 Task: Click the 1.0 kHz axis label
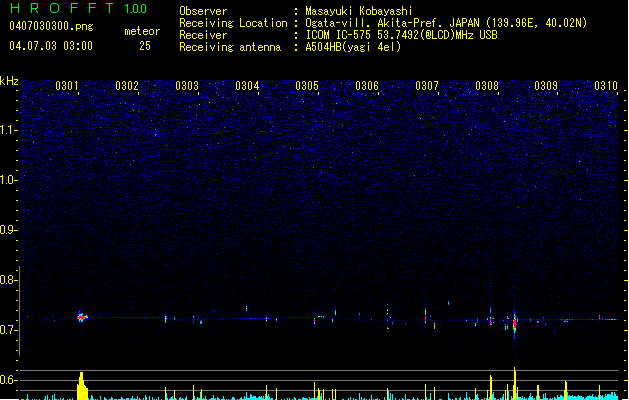click(8, 180)
